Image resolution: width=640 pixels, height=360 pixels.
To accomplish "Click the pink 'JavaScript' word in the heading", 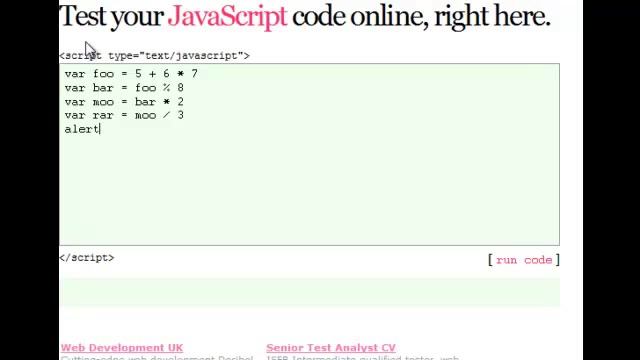I will click(227, 17).
